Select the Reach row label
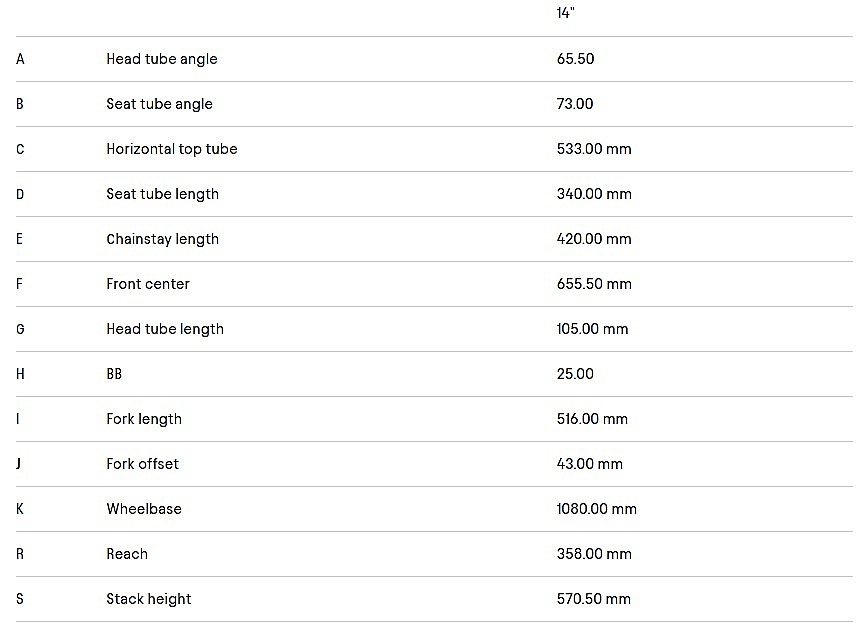 click(x=127, y=554)
